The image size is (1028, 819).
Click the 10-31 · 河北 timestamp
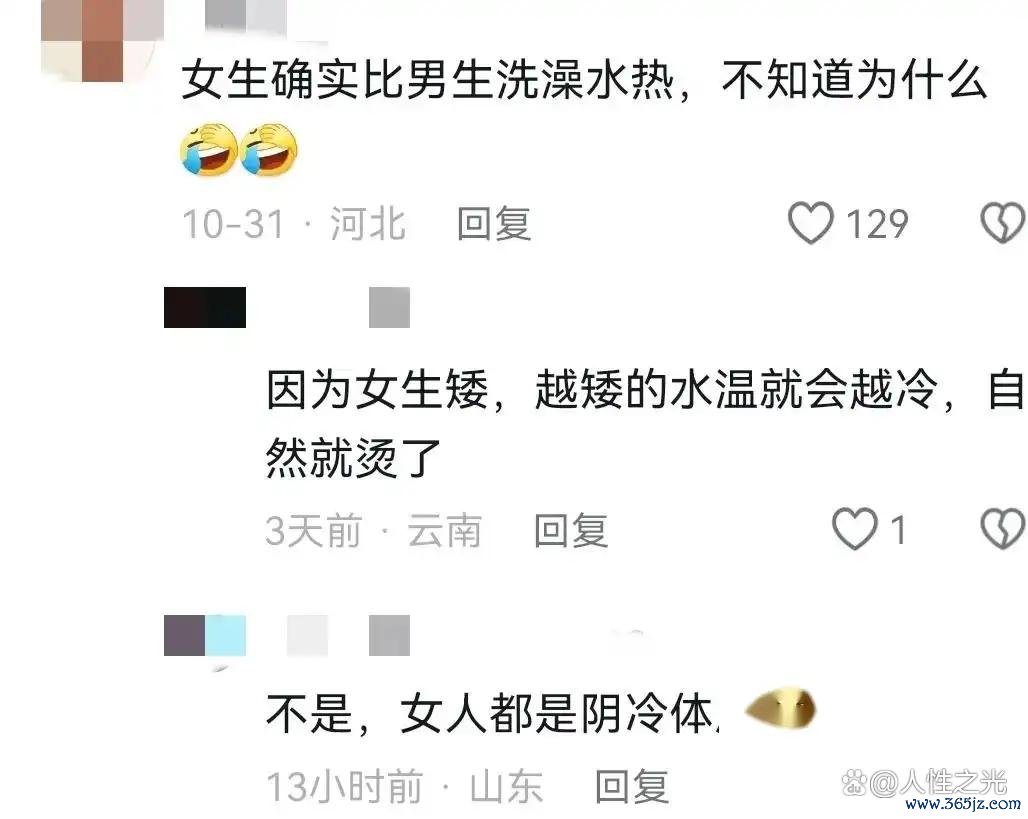[293, 224]
